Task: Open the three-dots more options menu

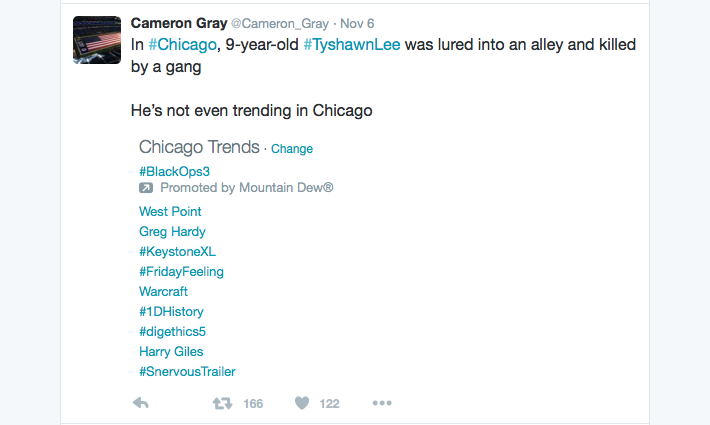Action: (381, 403)
